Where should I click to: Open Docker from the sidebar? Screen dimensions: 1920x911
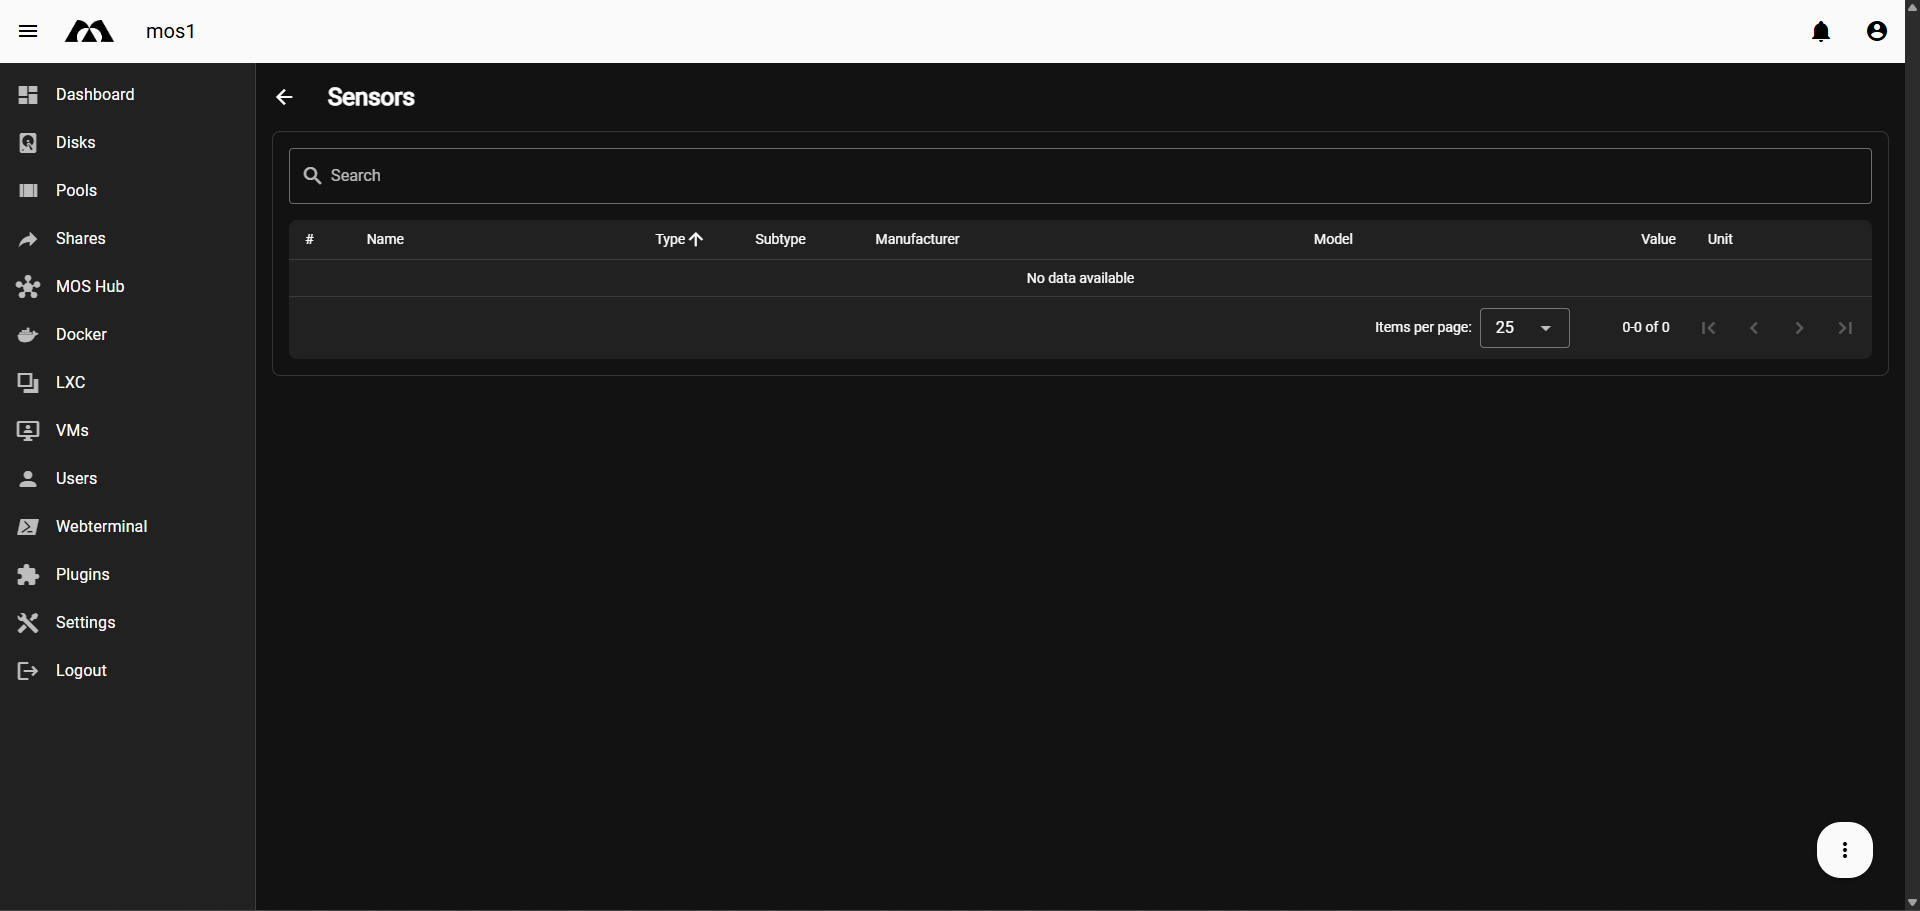[81, 334]
